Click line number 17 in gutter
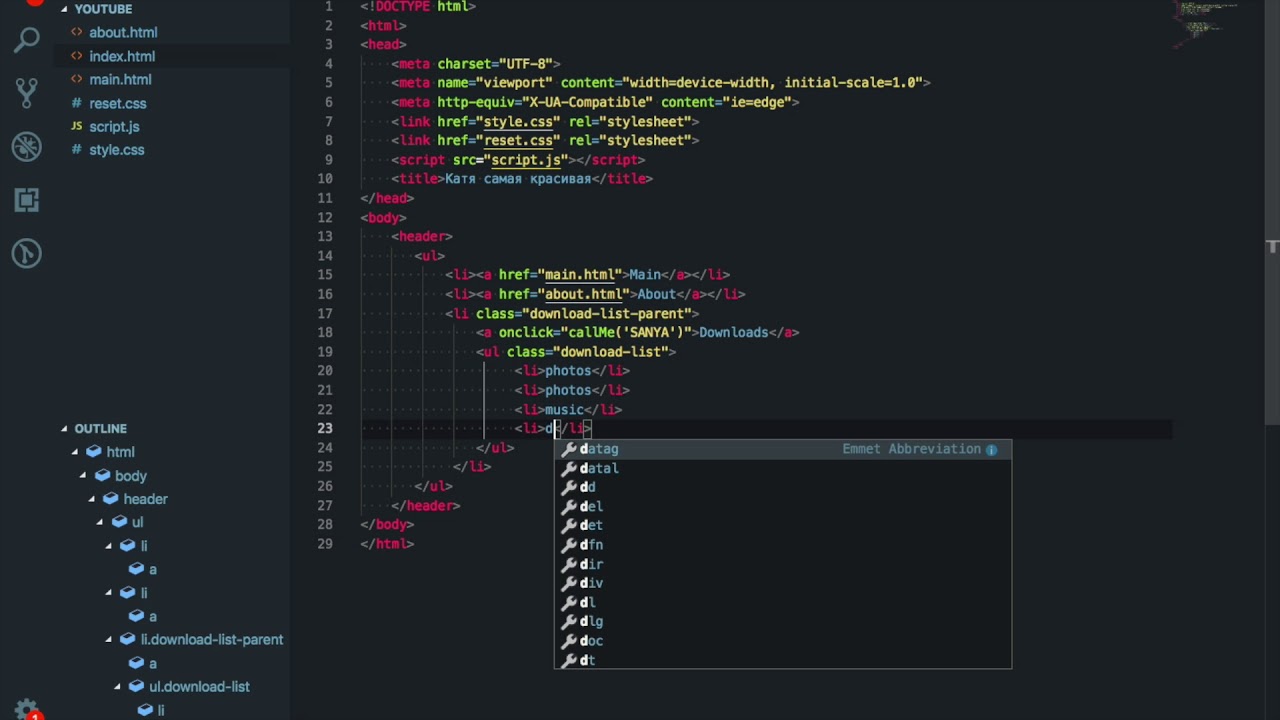This screenshot has height=720, width=1280. (325, 313)
